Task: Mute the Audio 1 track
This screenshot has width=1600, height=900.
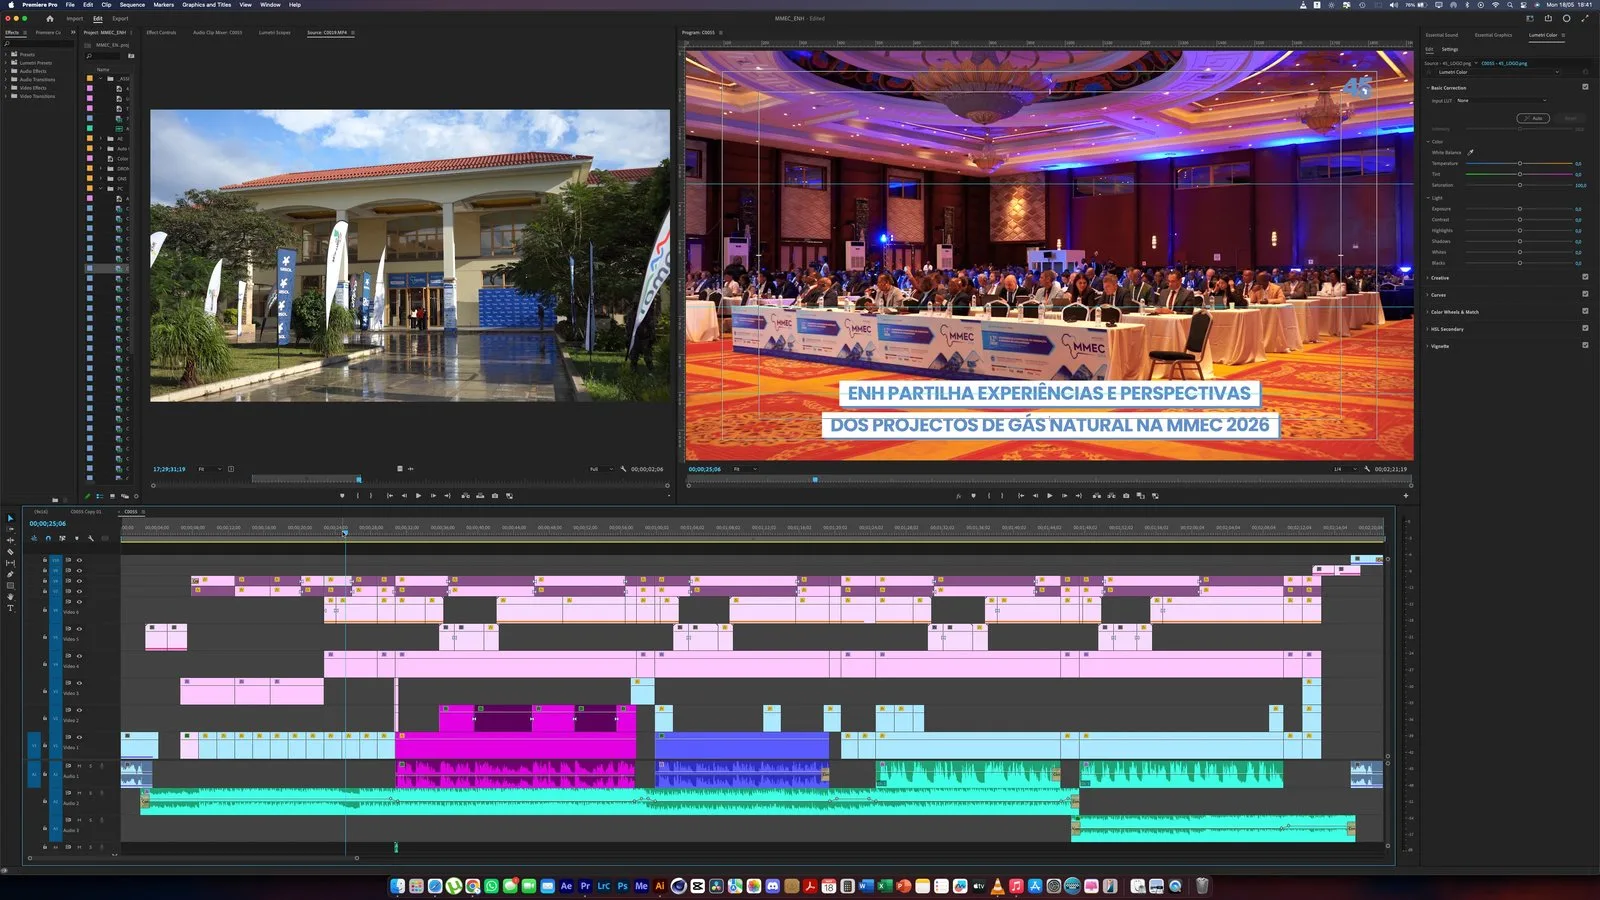Action: 79,766
